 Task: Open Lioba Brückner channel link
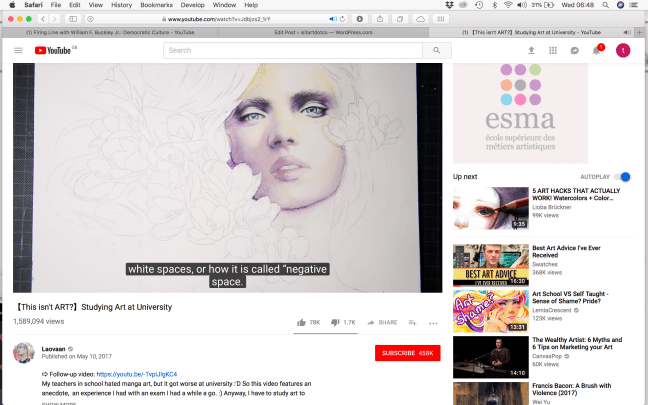[x=552, y=207]
